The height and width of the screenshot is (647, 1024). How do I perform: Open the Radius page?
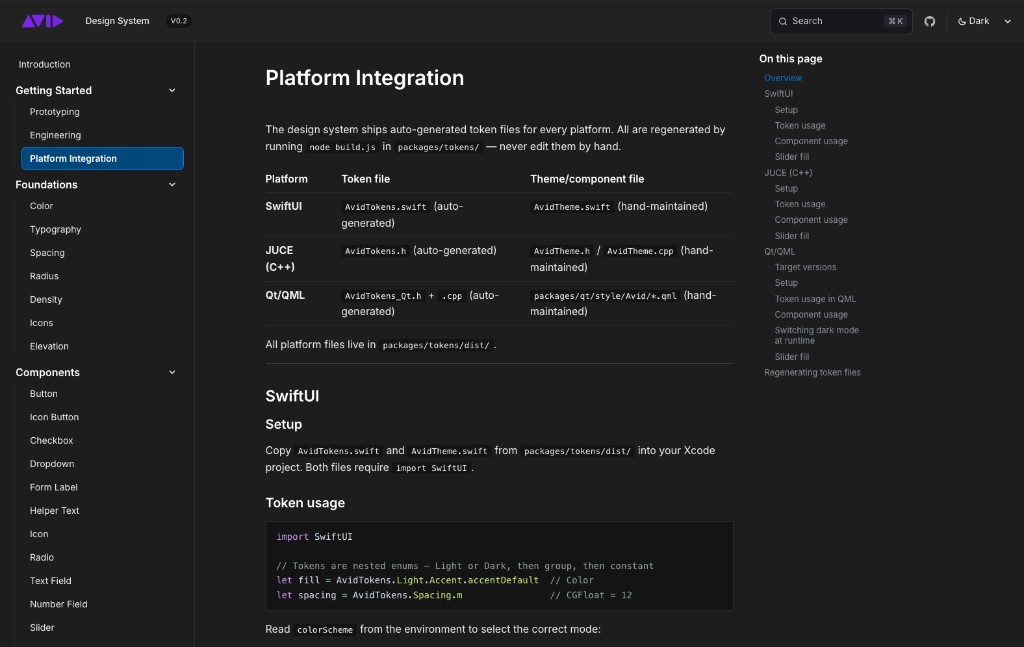click(x=44, y=276)
